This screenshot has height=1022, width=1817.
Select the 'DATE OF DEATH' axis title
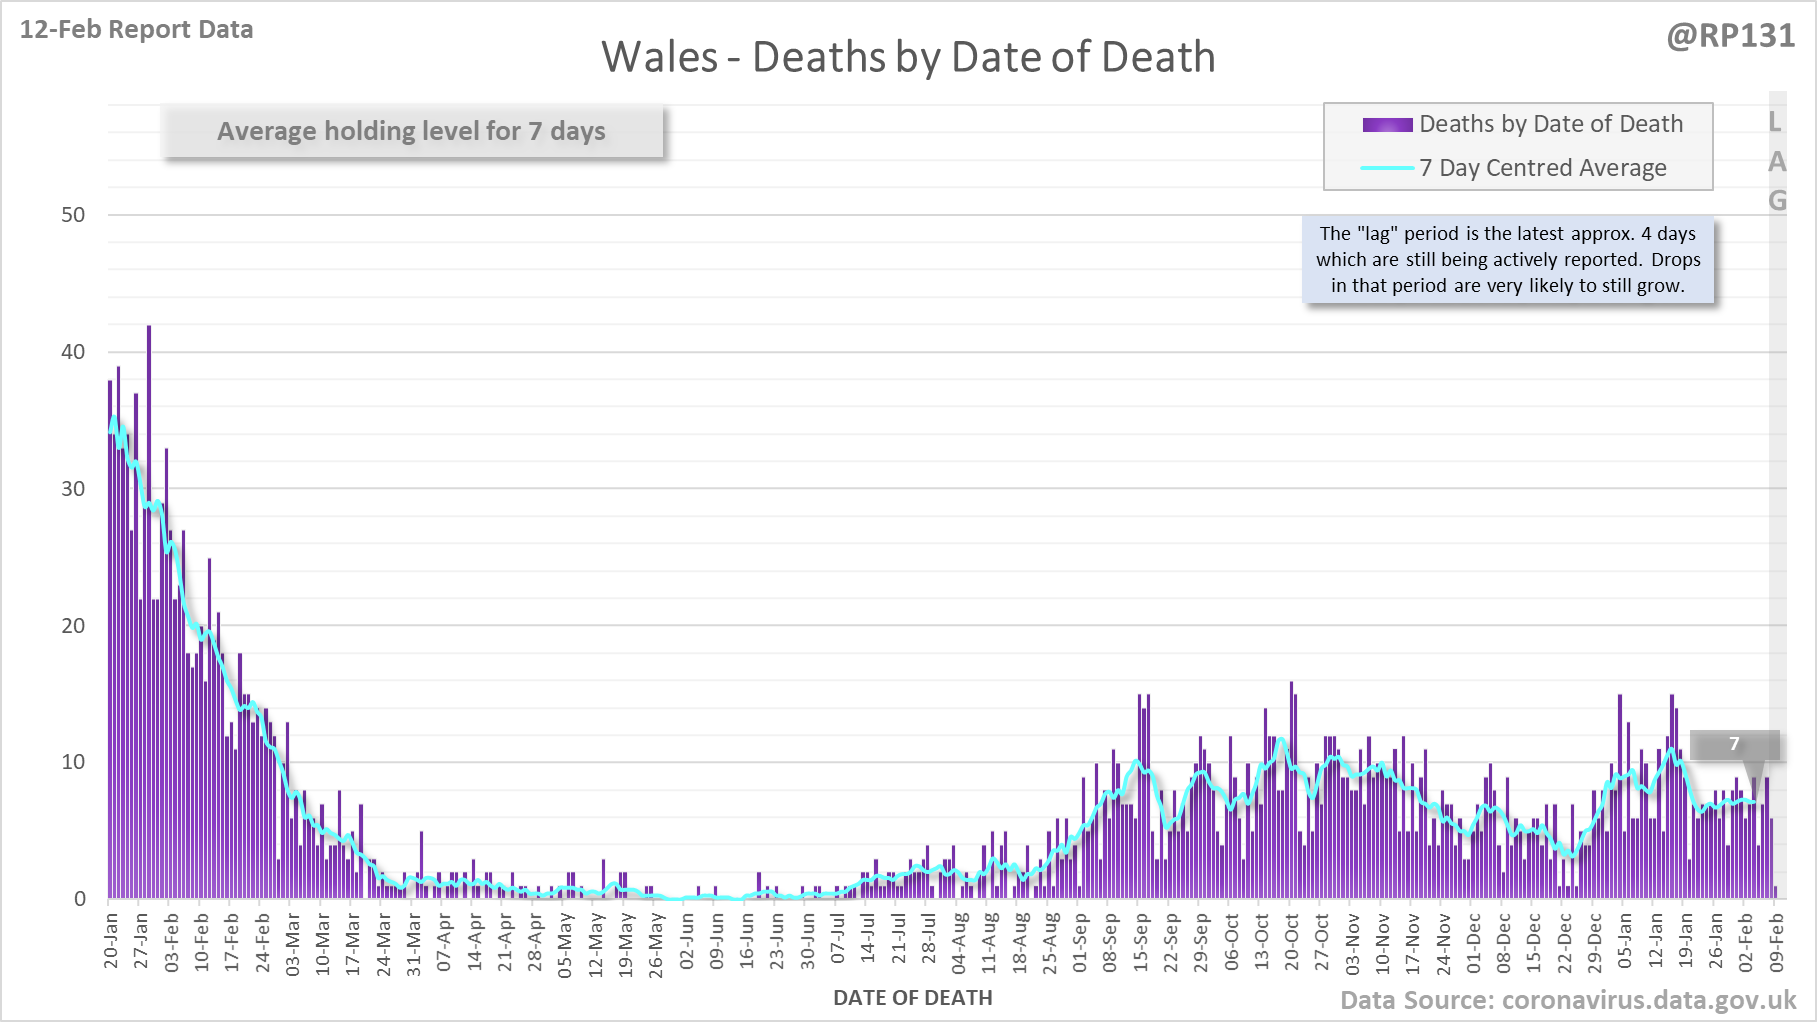tap(912, 998)
